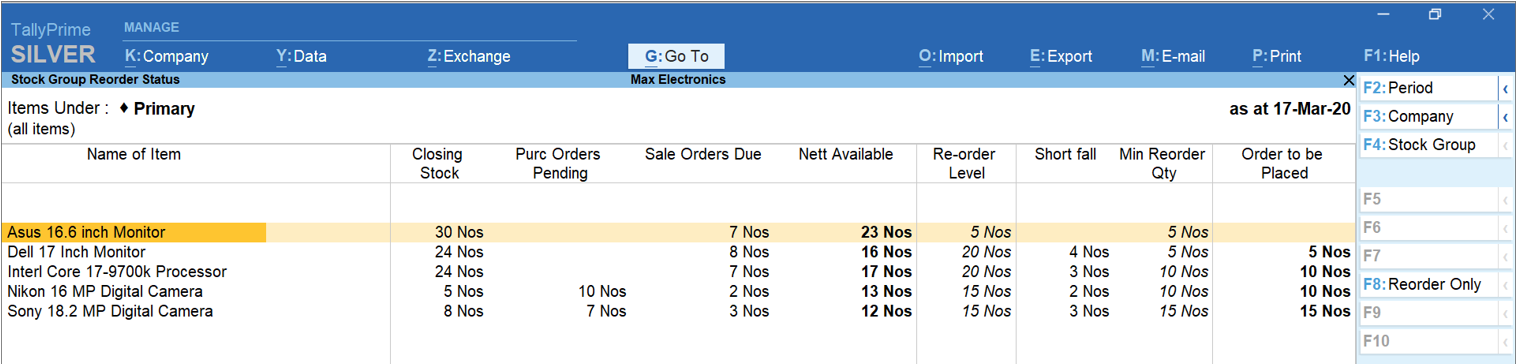Click Nikon closing stock 5 Nos
The height and width of the screenshot is (364, 1517).
463,292
